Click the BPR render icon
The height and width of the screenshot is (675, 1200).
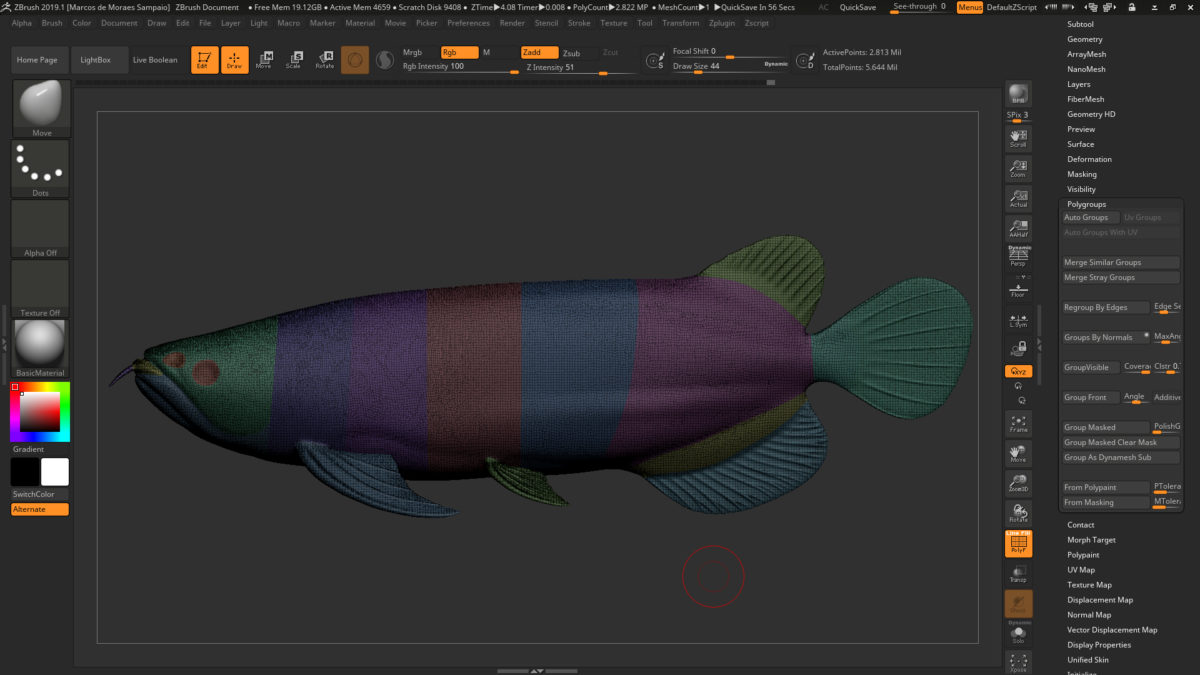(1018, 94)
